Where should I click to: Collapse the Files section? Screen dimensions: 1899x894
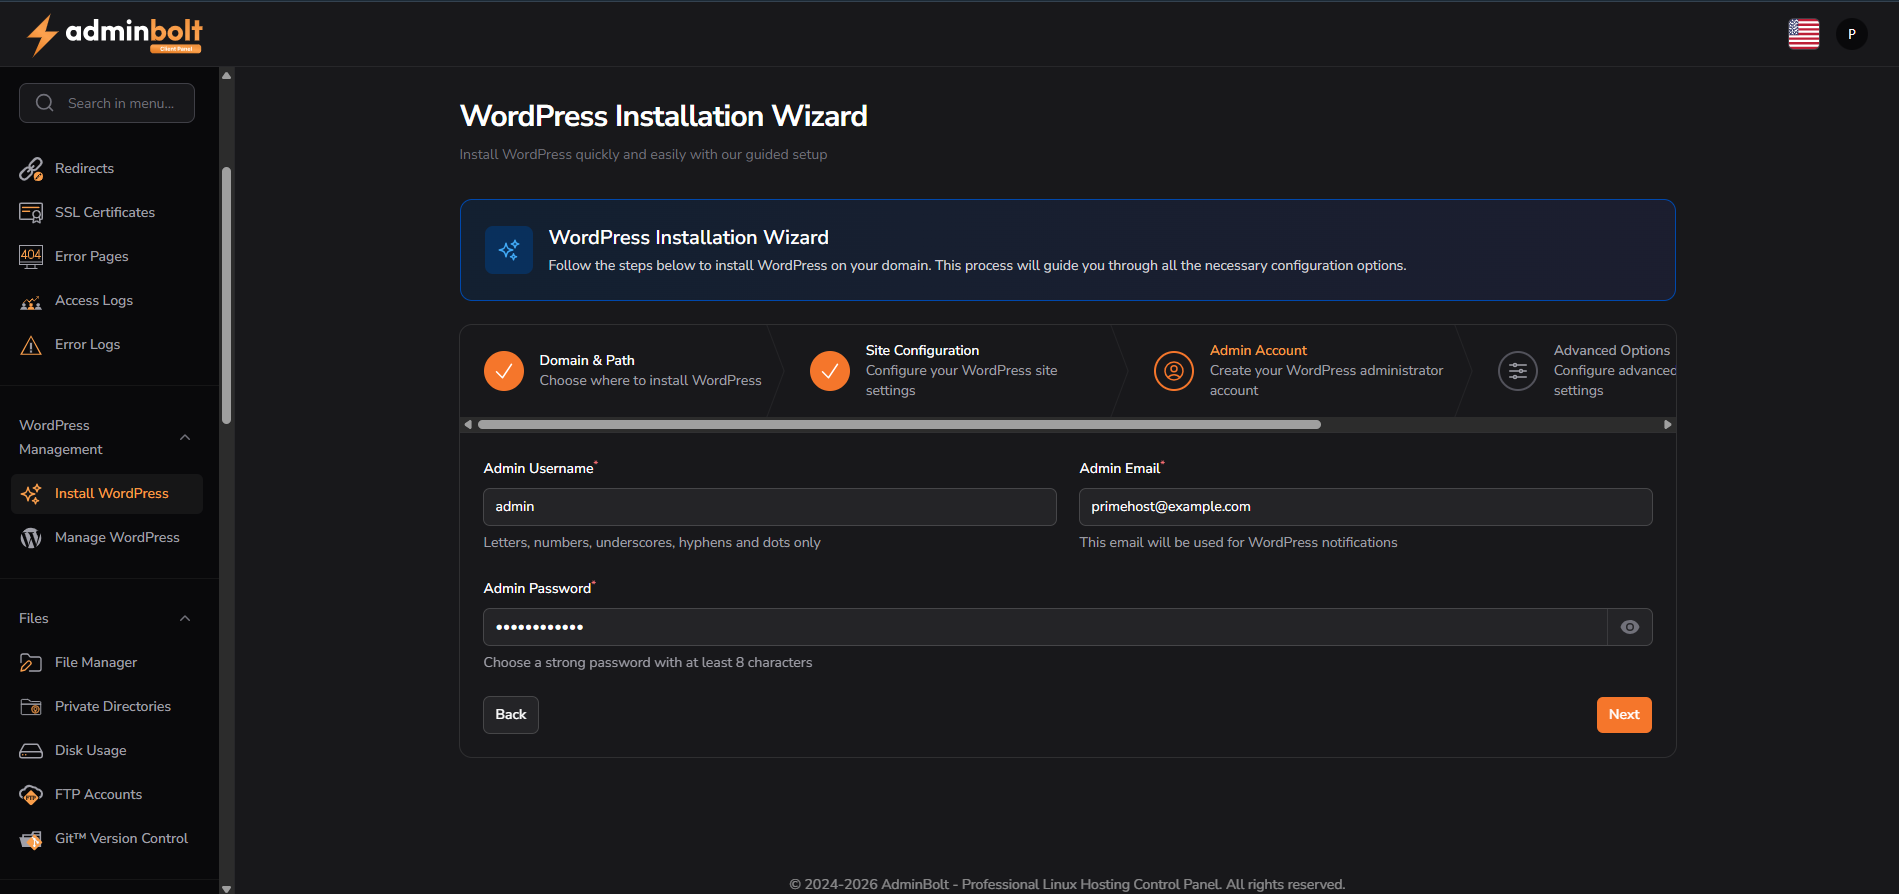coord(185,619)
